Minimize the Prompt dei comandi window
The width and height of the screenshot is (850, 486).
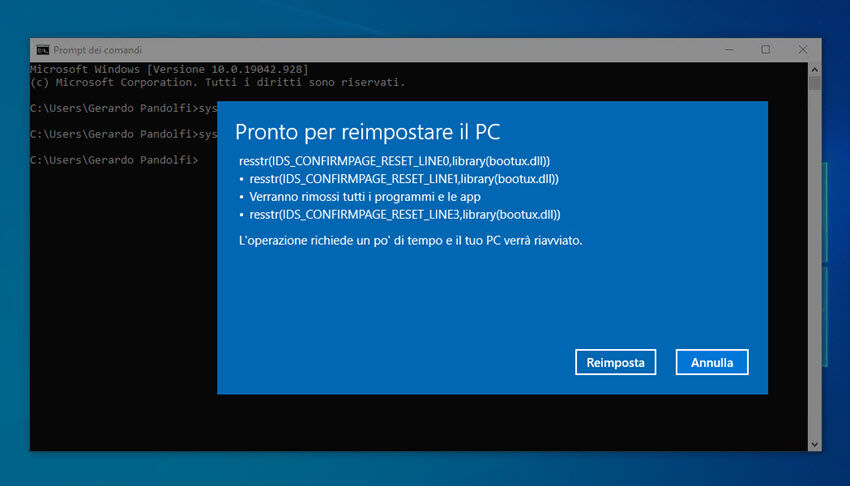coord(729,50)
